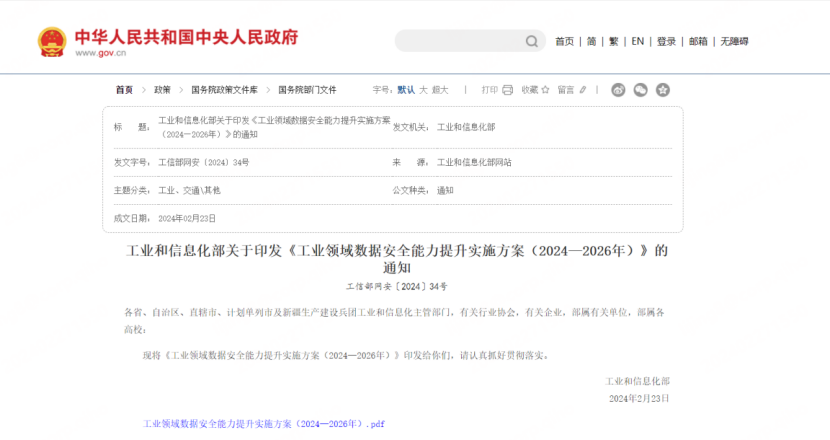Click the 收藏 bookmark label

click(x=529, y=90)
